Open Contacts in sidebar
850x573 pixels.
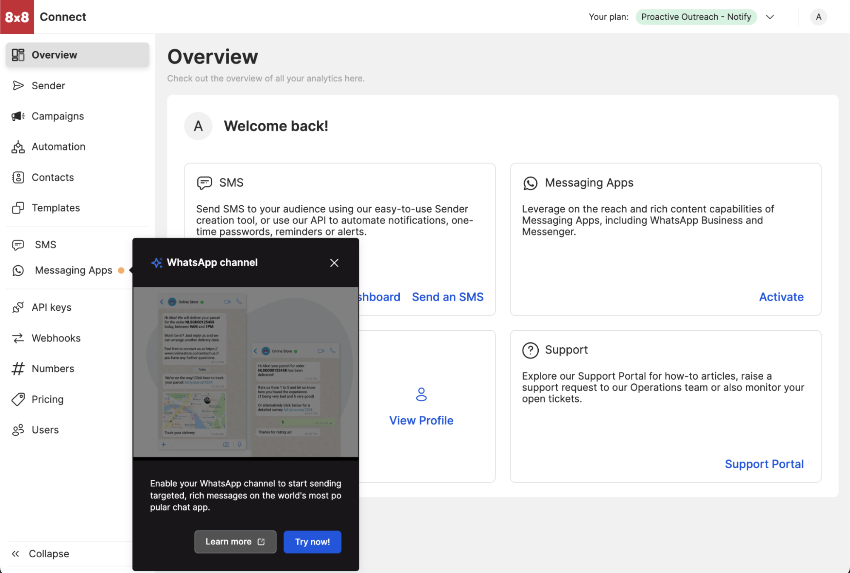pyautogui.click(x=78, y=177)
